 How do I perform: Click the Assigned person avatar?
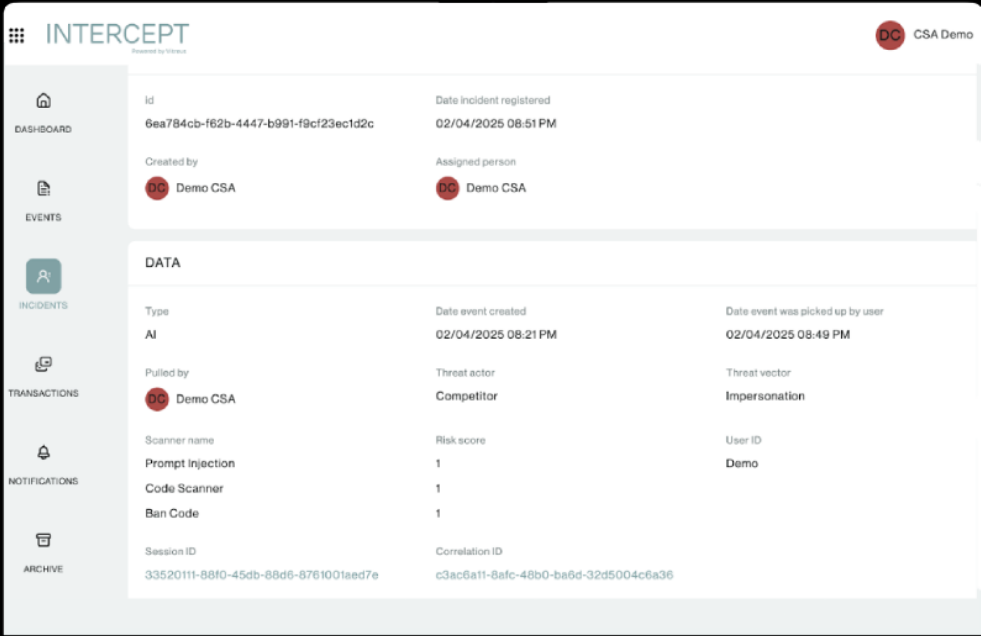click(447, 188)
